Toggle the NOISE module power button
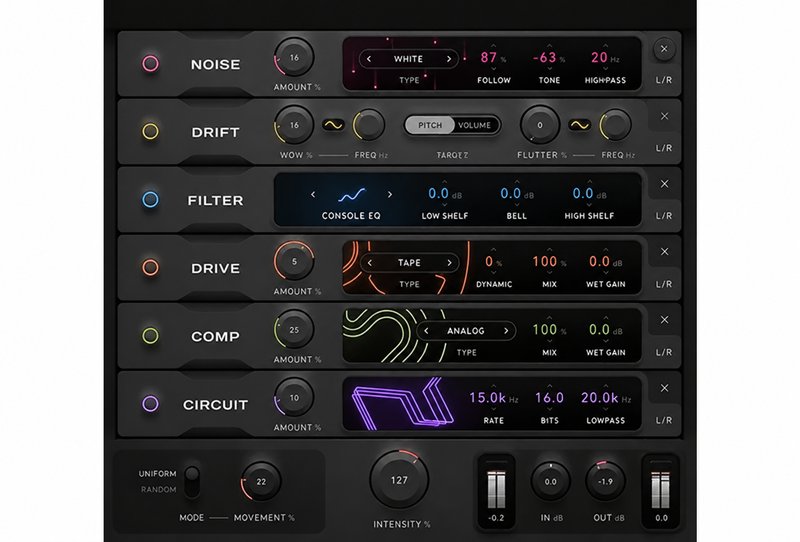800x542 pixels. tap(150, 64)
